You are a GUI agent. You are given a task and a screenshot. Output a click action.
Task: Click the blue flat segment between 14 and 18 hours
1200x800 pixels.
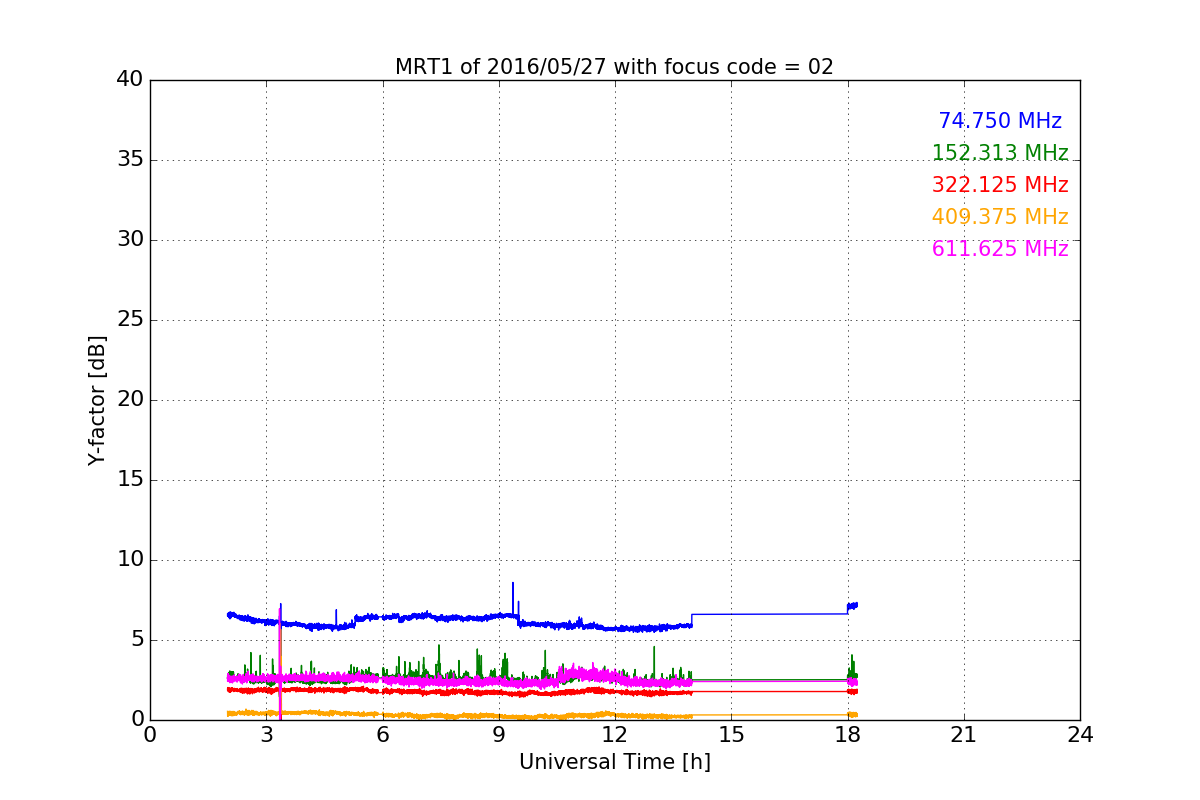pyautogui.click(x=770, y=614)
